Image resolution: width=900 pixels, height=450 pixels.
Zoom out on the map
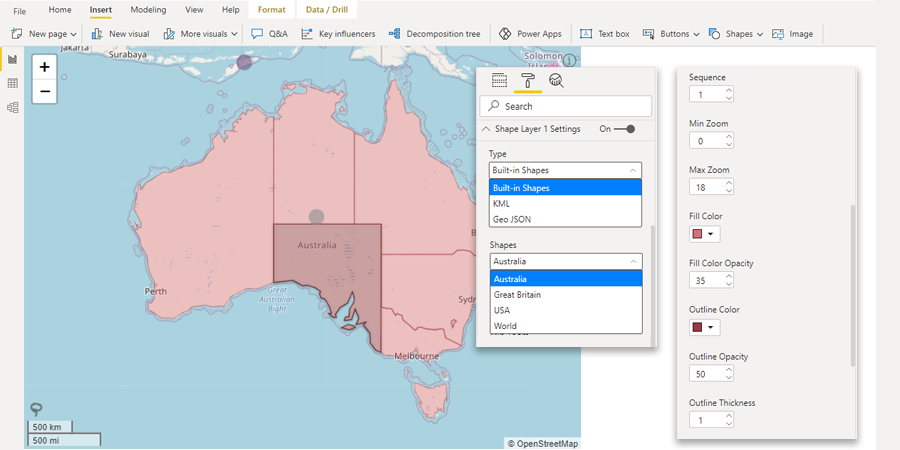click(x=44, y=91)
